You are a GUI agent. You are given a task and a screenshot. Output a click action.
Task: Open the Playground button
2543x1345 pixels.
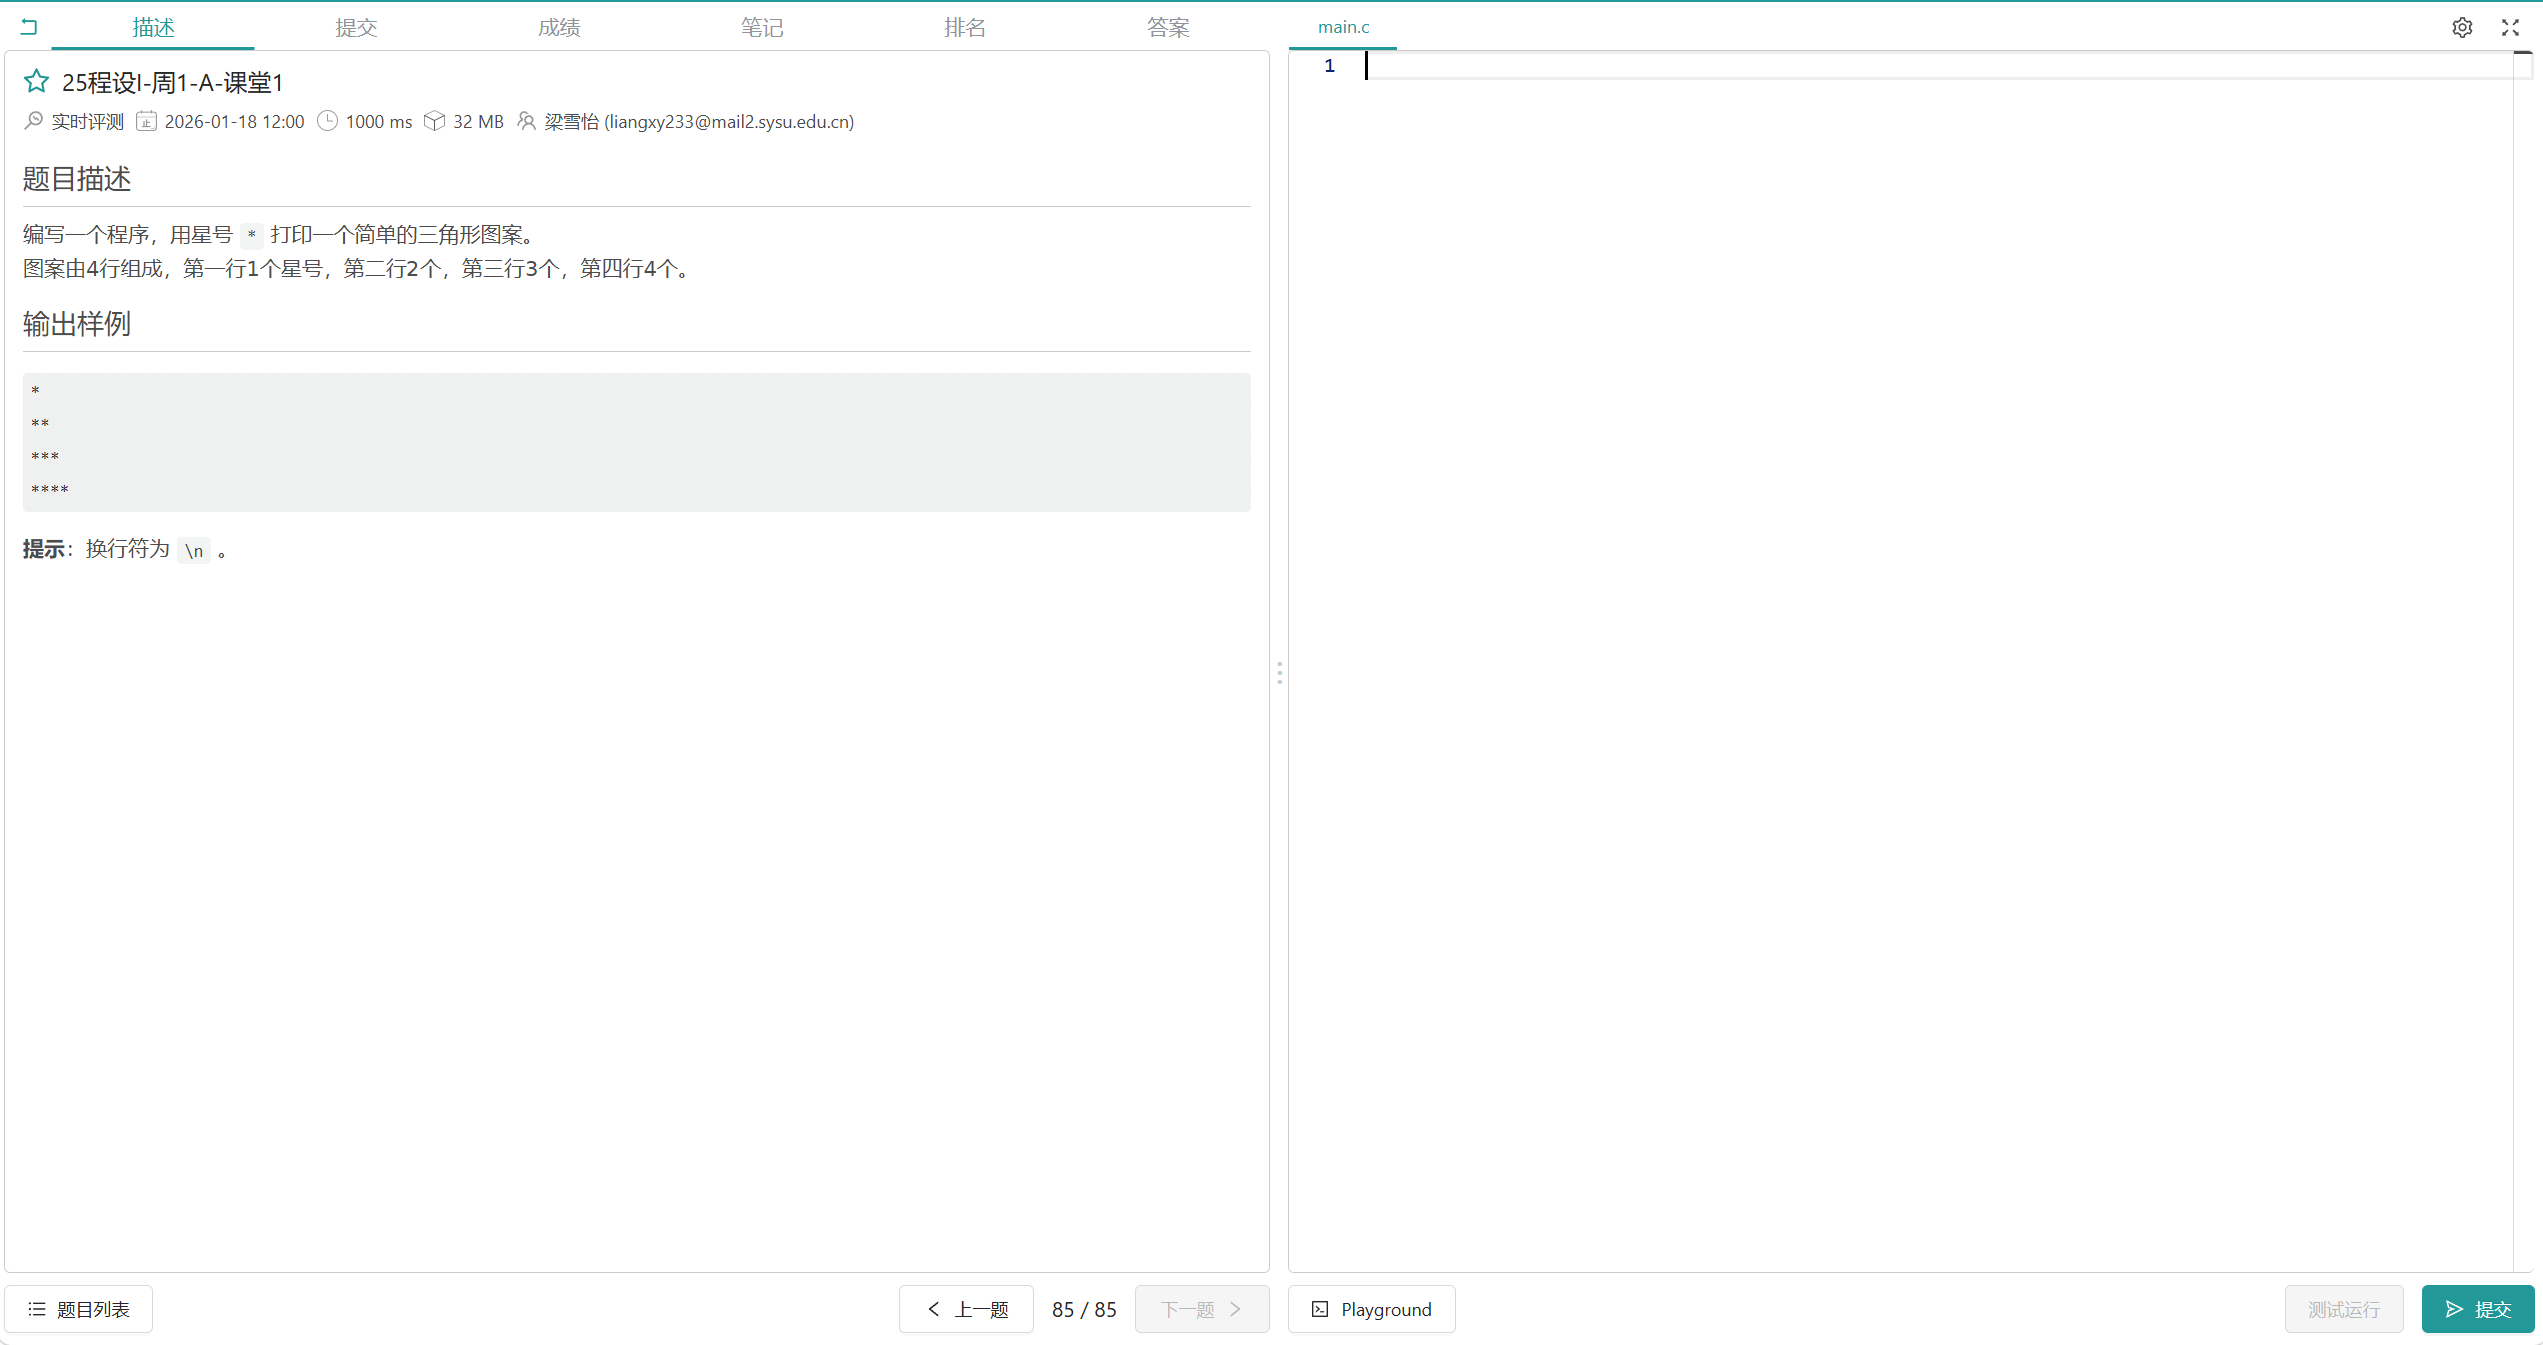(x=1372, y=1309)
